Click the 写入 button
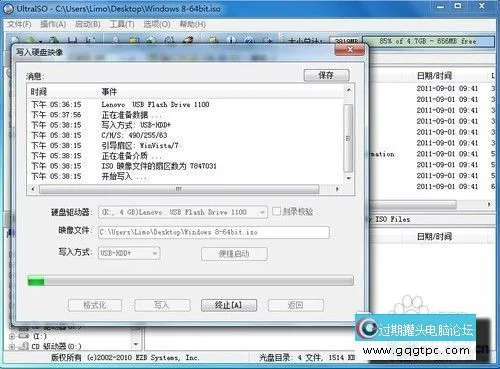The image size is (500, 369). coord(162,305)
